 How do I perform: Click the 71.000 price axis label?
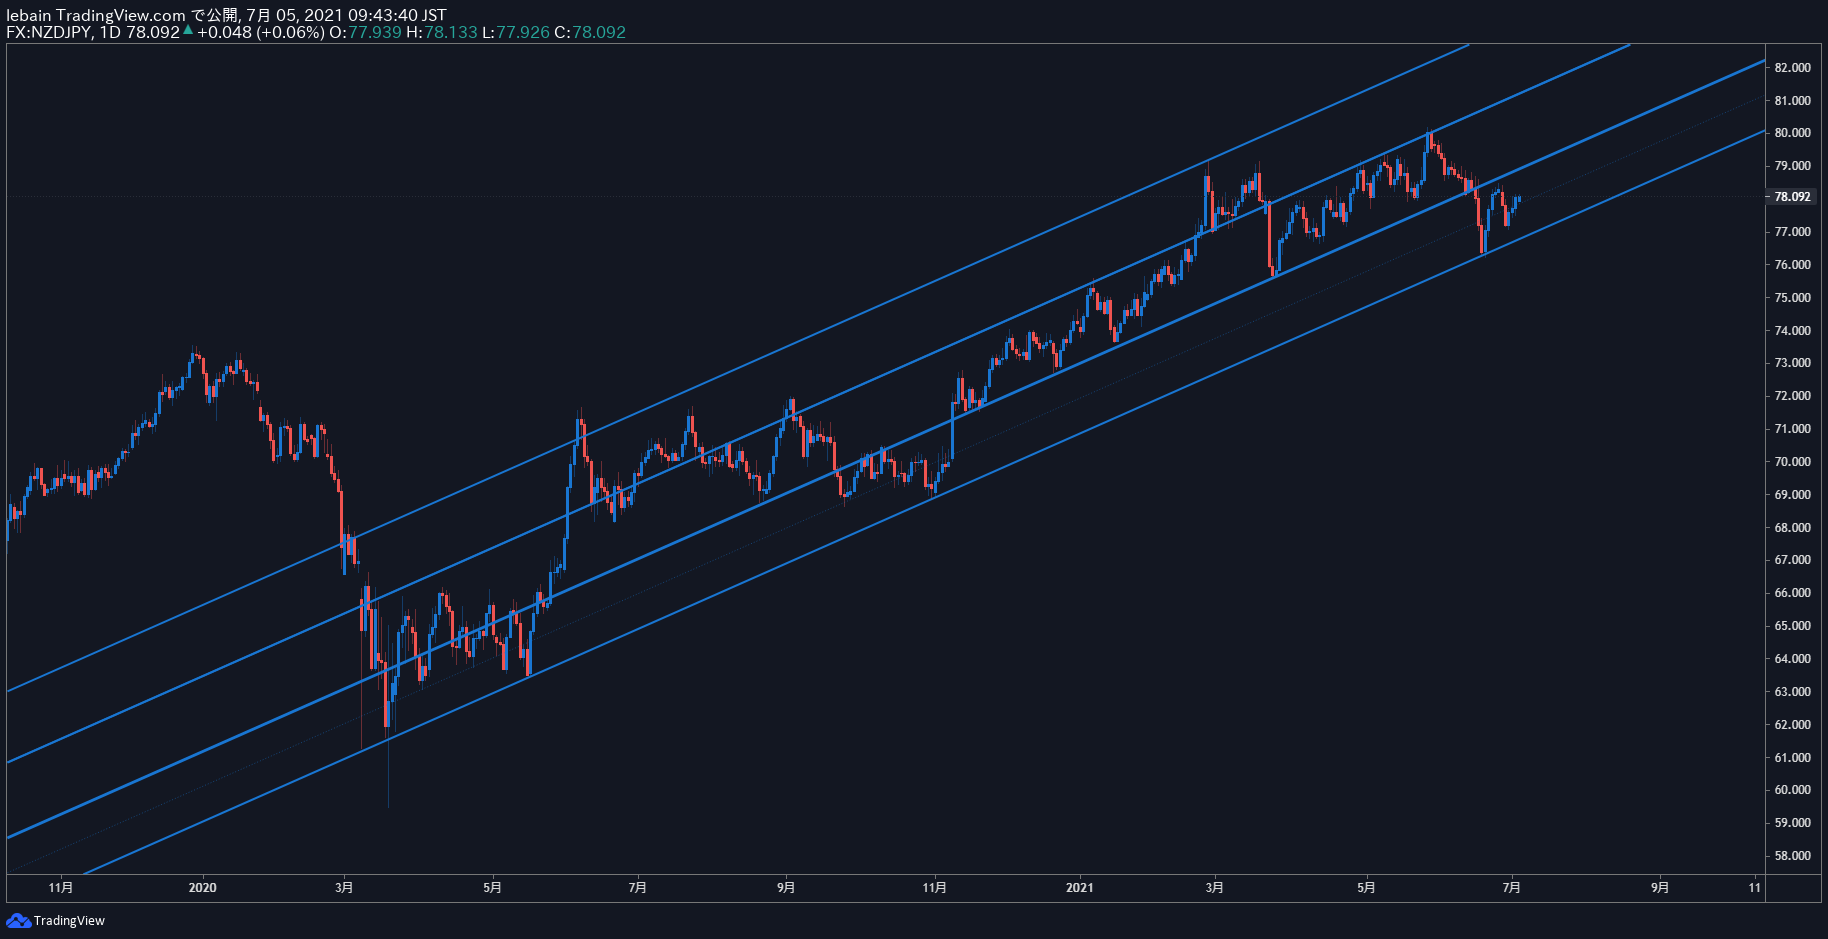(1792, 429)
